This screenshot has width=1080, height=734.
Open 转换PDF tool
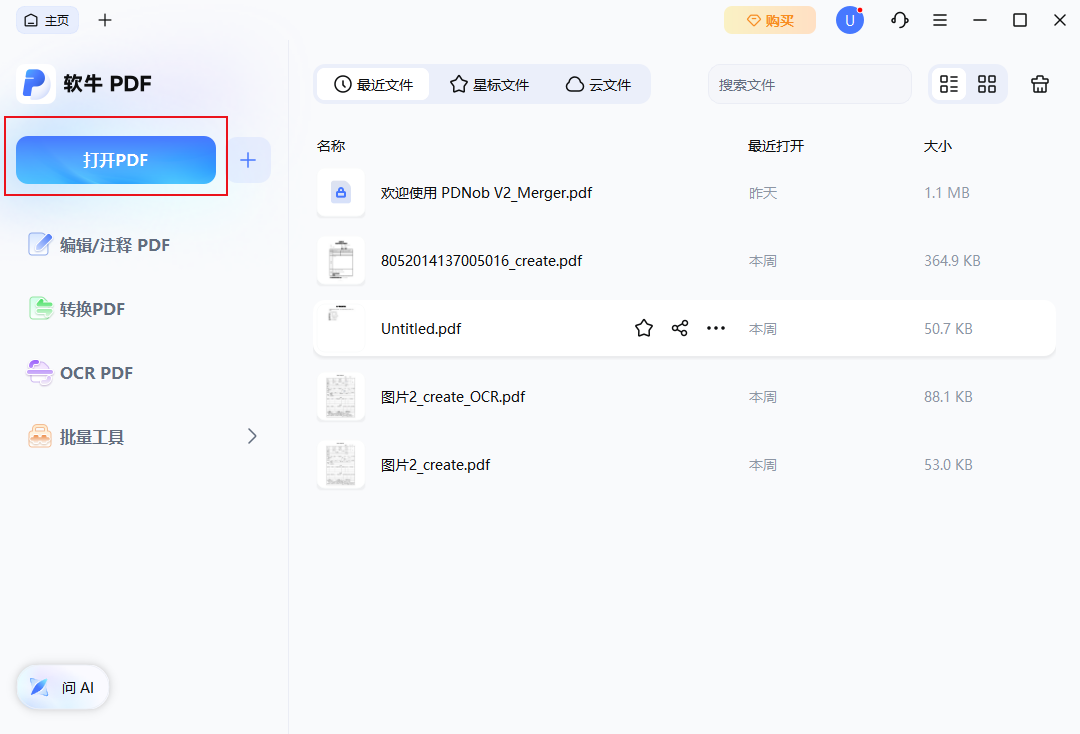76,308
